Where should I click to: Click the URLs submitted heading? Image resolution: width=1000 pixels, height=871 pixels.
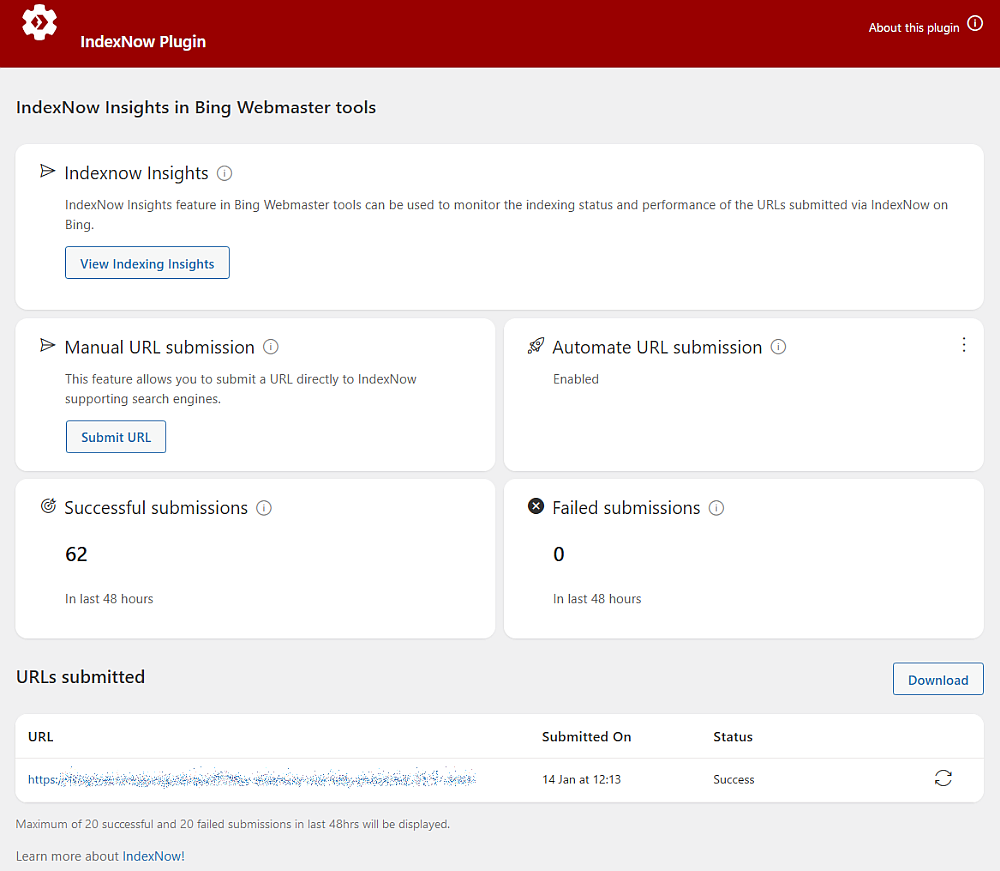pyautogui.click(x=80, y=677)
